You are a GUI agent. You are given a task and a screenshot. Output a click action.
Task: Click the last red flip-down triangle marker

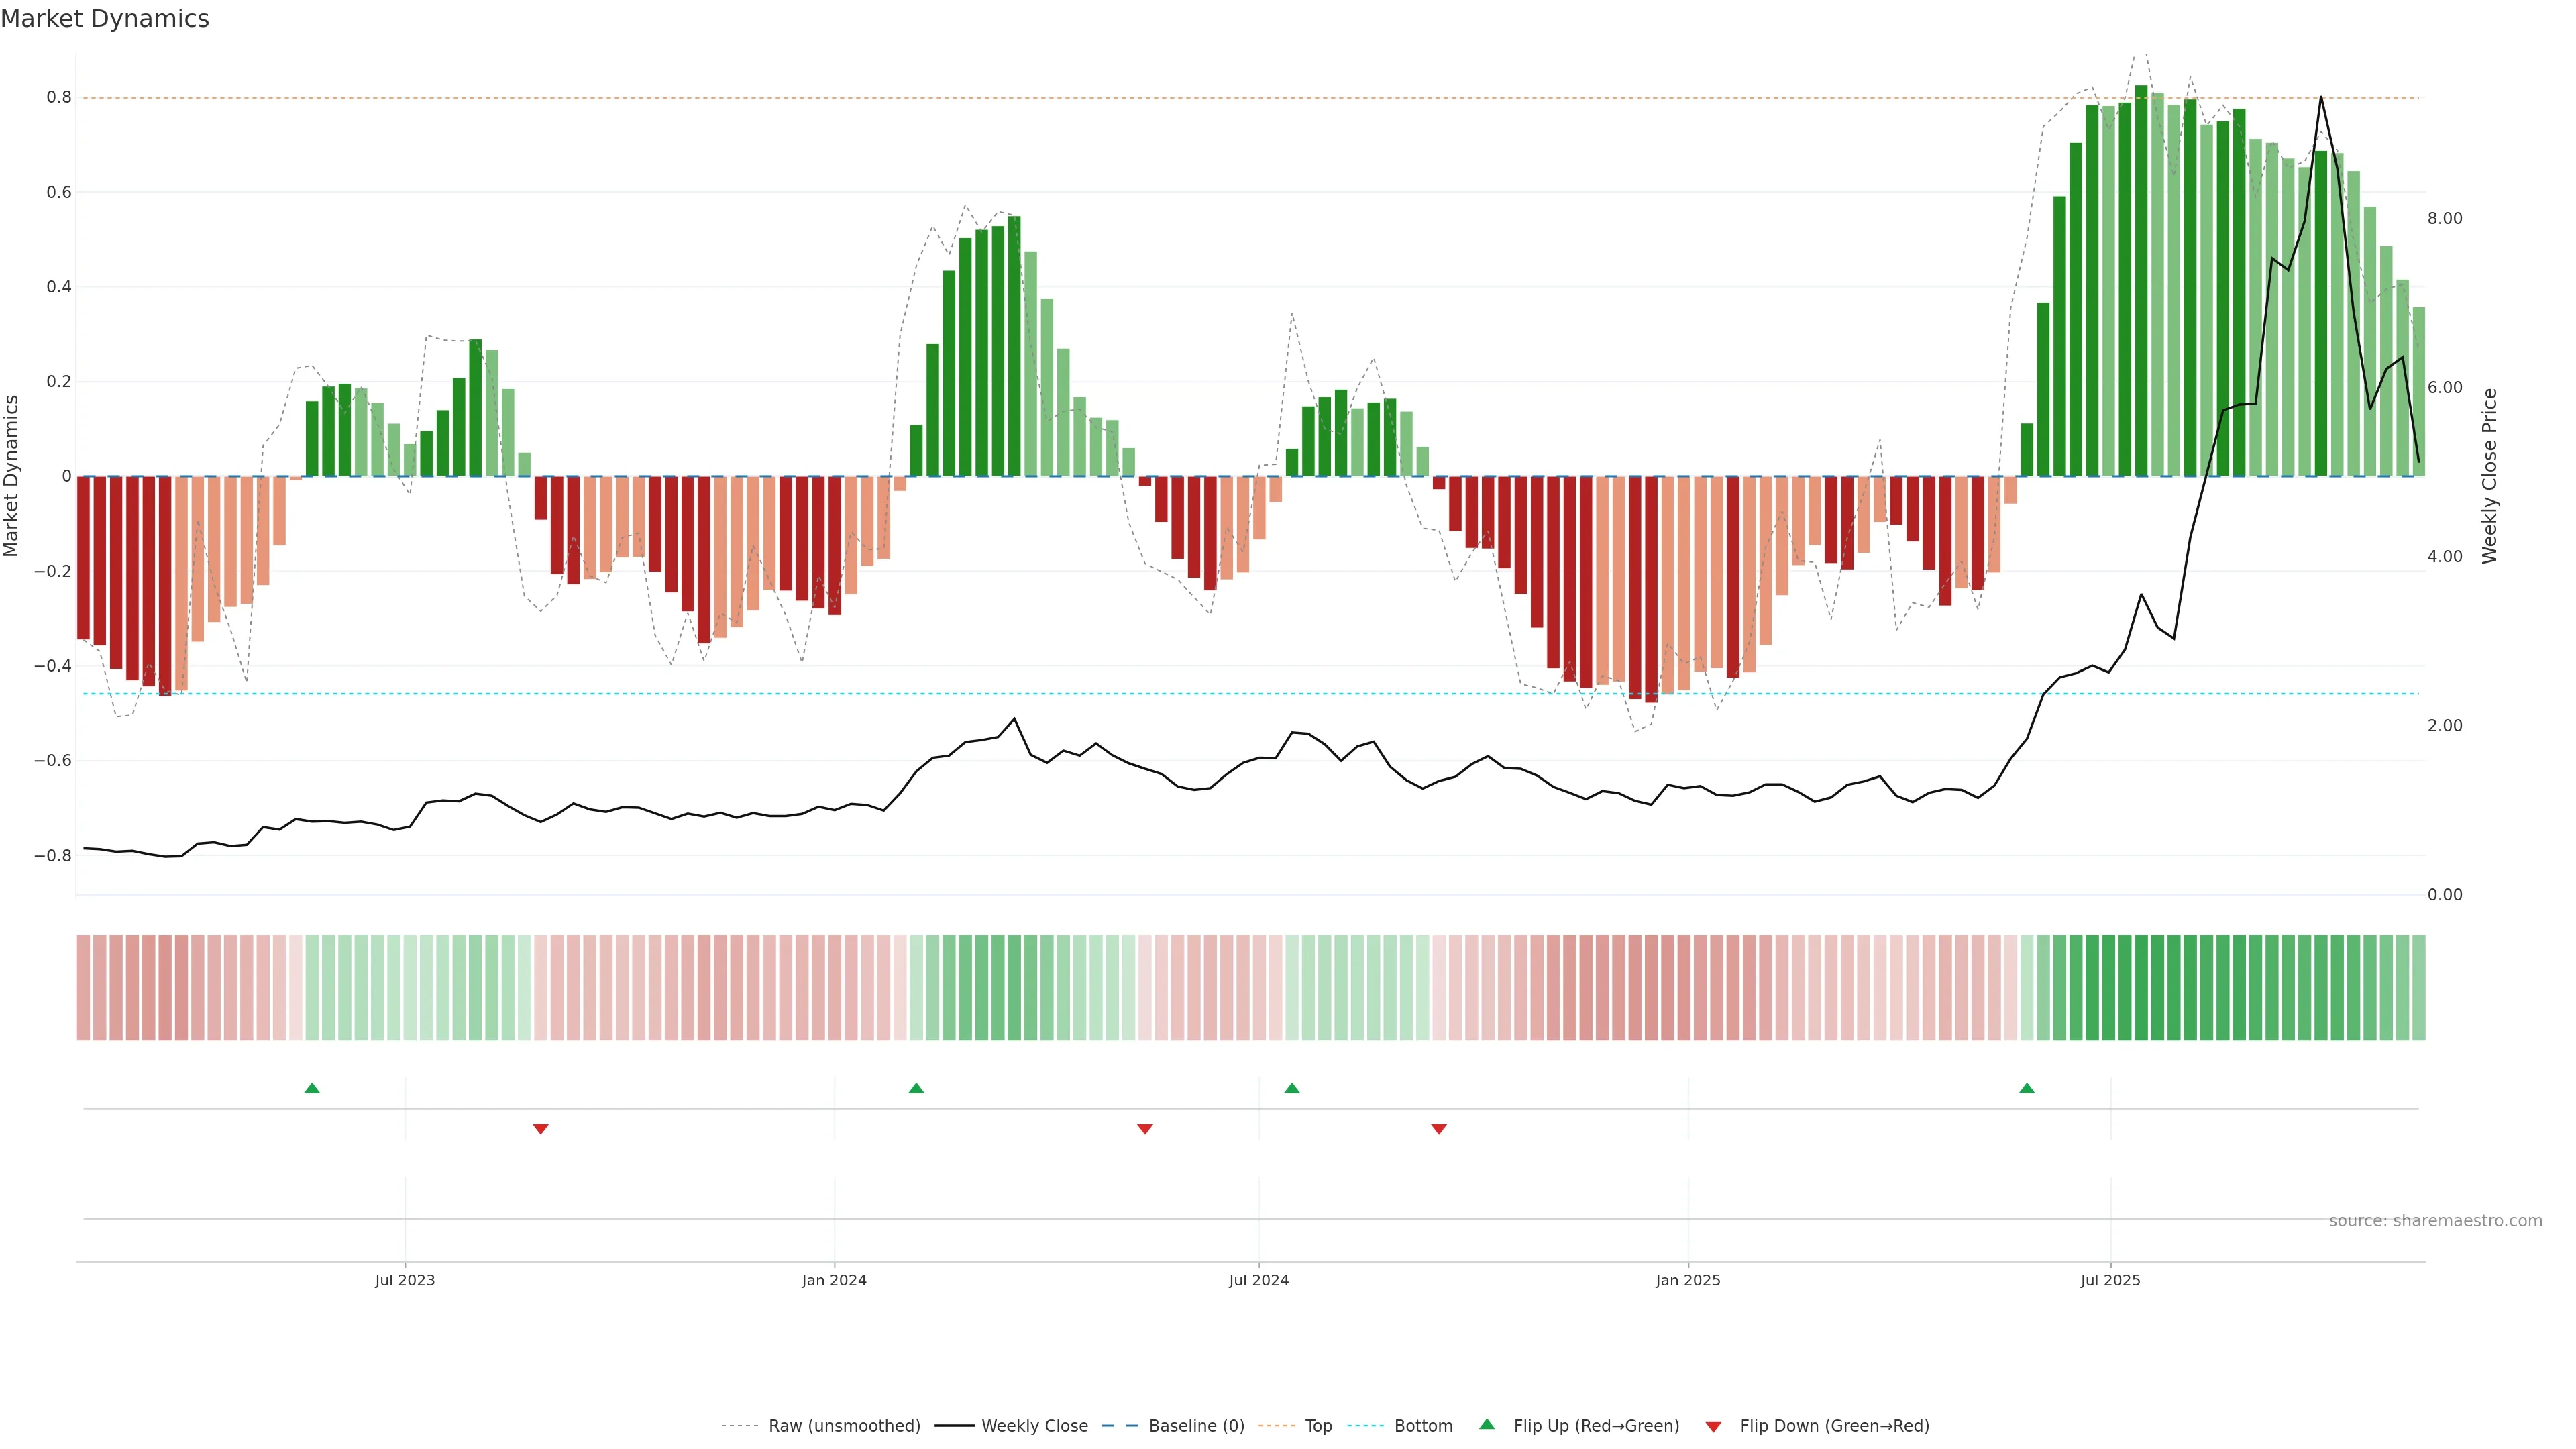1439,1129
